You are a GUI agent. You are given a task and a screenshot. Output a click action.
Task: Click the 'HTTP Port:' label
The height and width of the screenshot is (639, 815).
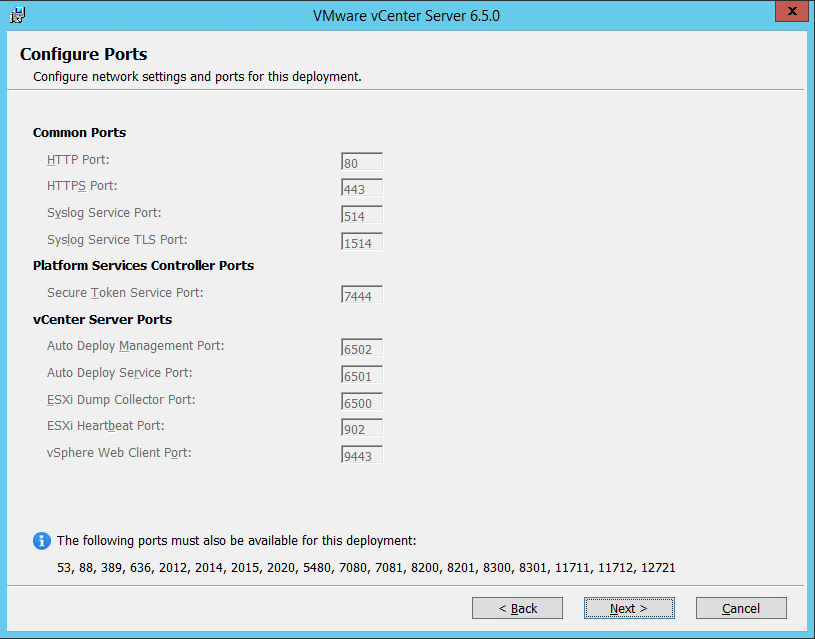click(x=78, y=160)
